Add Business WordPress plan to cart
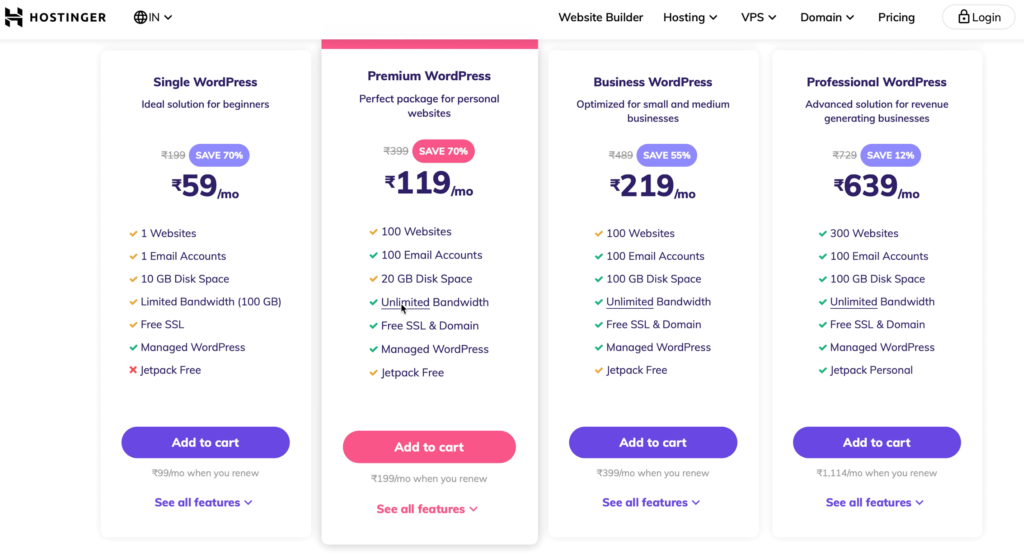This screenshot has height=556, width=1024. [653, 442]
